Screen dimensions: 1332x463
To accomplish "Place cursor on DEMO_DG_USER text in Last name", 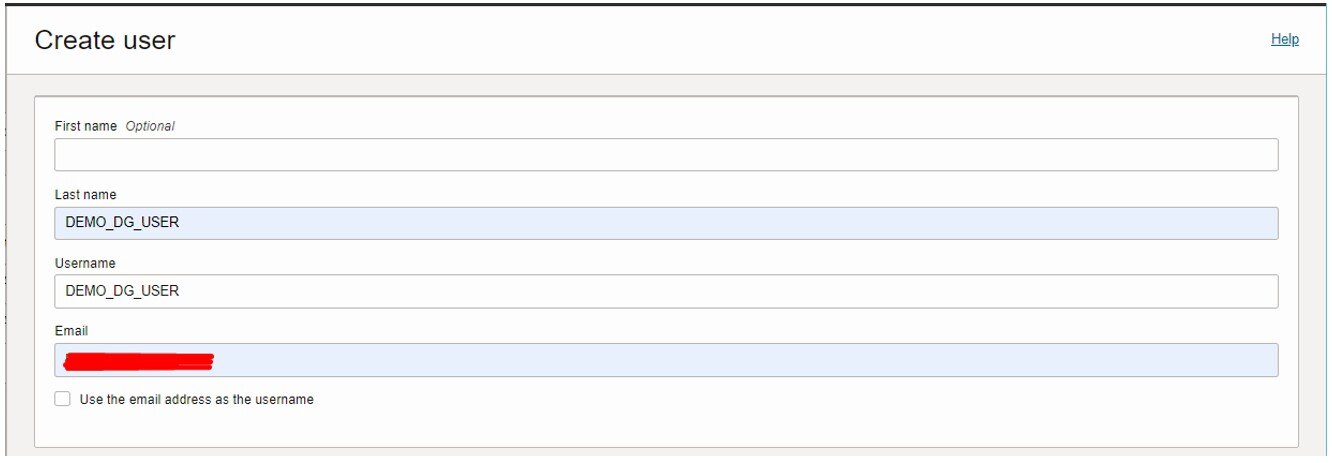I will 122,223.
